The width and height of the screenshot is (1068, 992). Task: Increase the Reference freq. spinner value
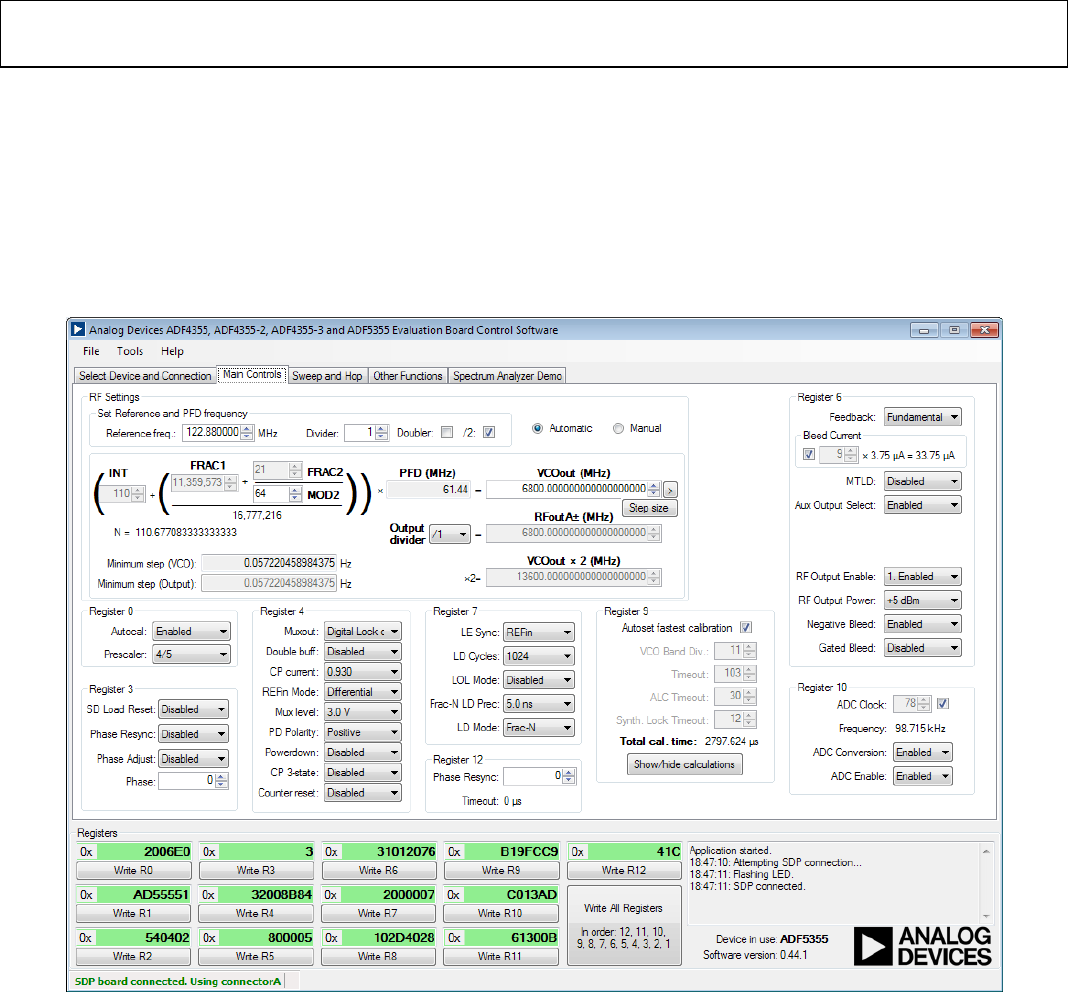(247, 429)
